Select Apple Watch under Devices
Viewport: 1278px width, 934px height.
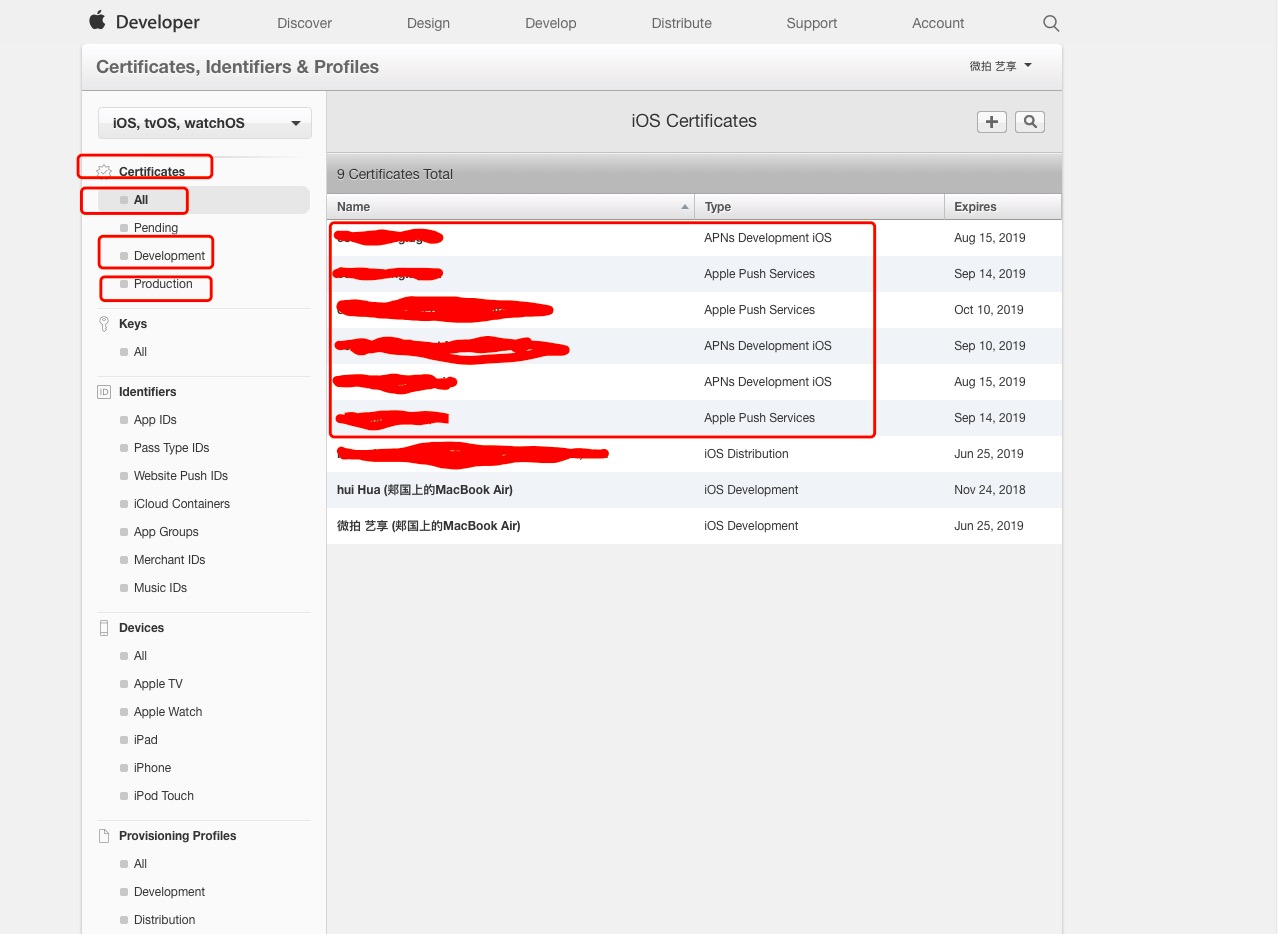pos(168,712)
